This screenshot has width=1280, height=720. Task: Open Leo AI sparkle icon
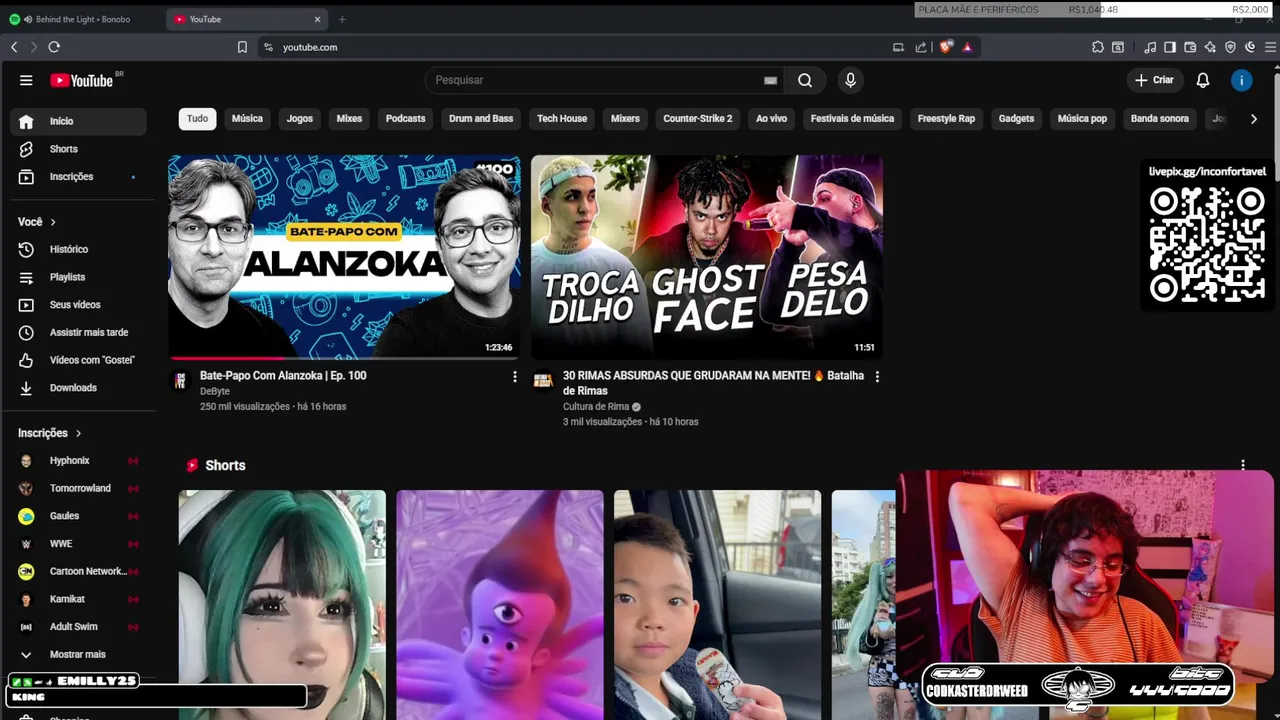point(1210,47)
